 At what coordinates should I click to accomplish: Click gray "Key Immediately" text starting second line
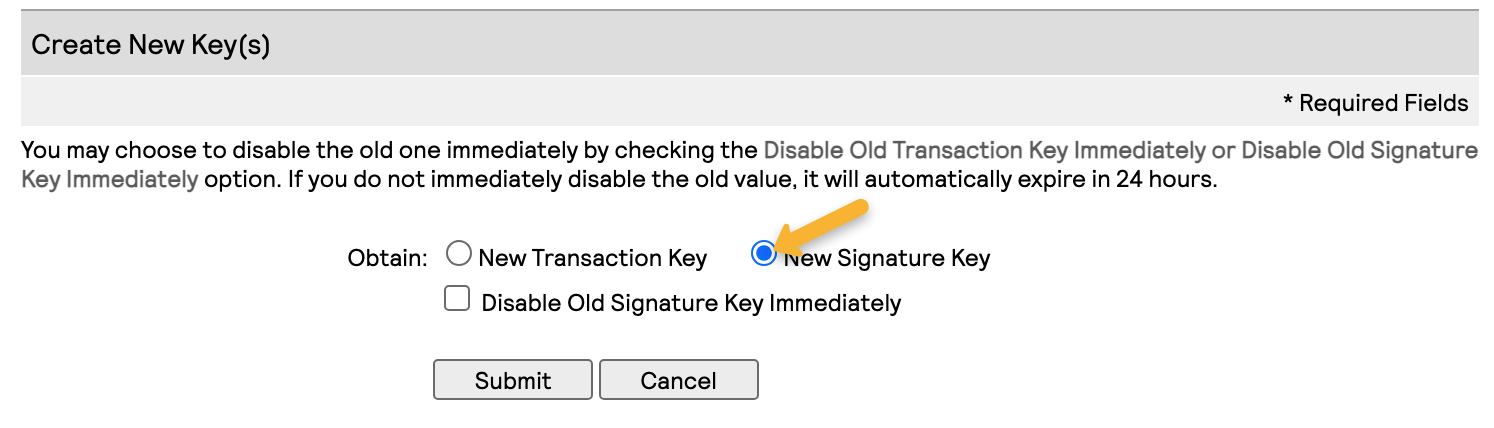[109, 181]
